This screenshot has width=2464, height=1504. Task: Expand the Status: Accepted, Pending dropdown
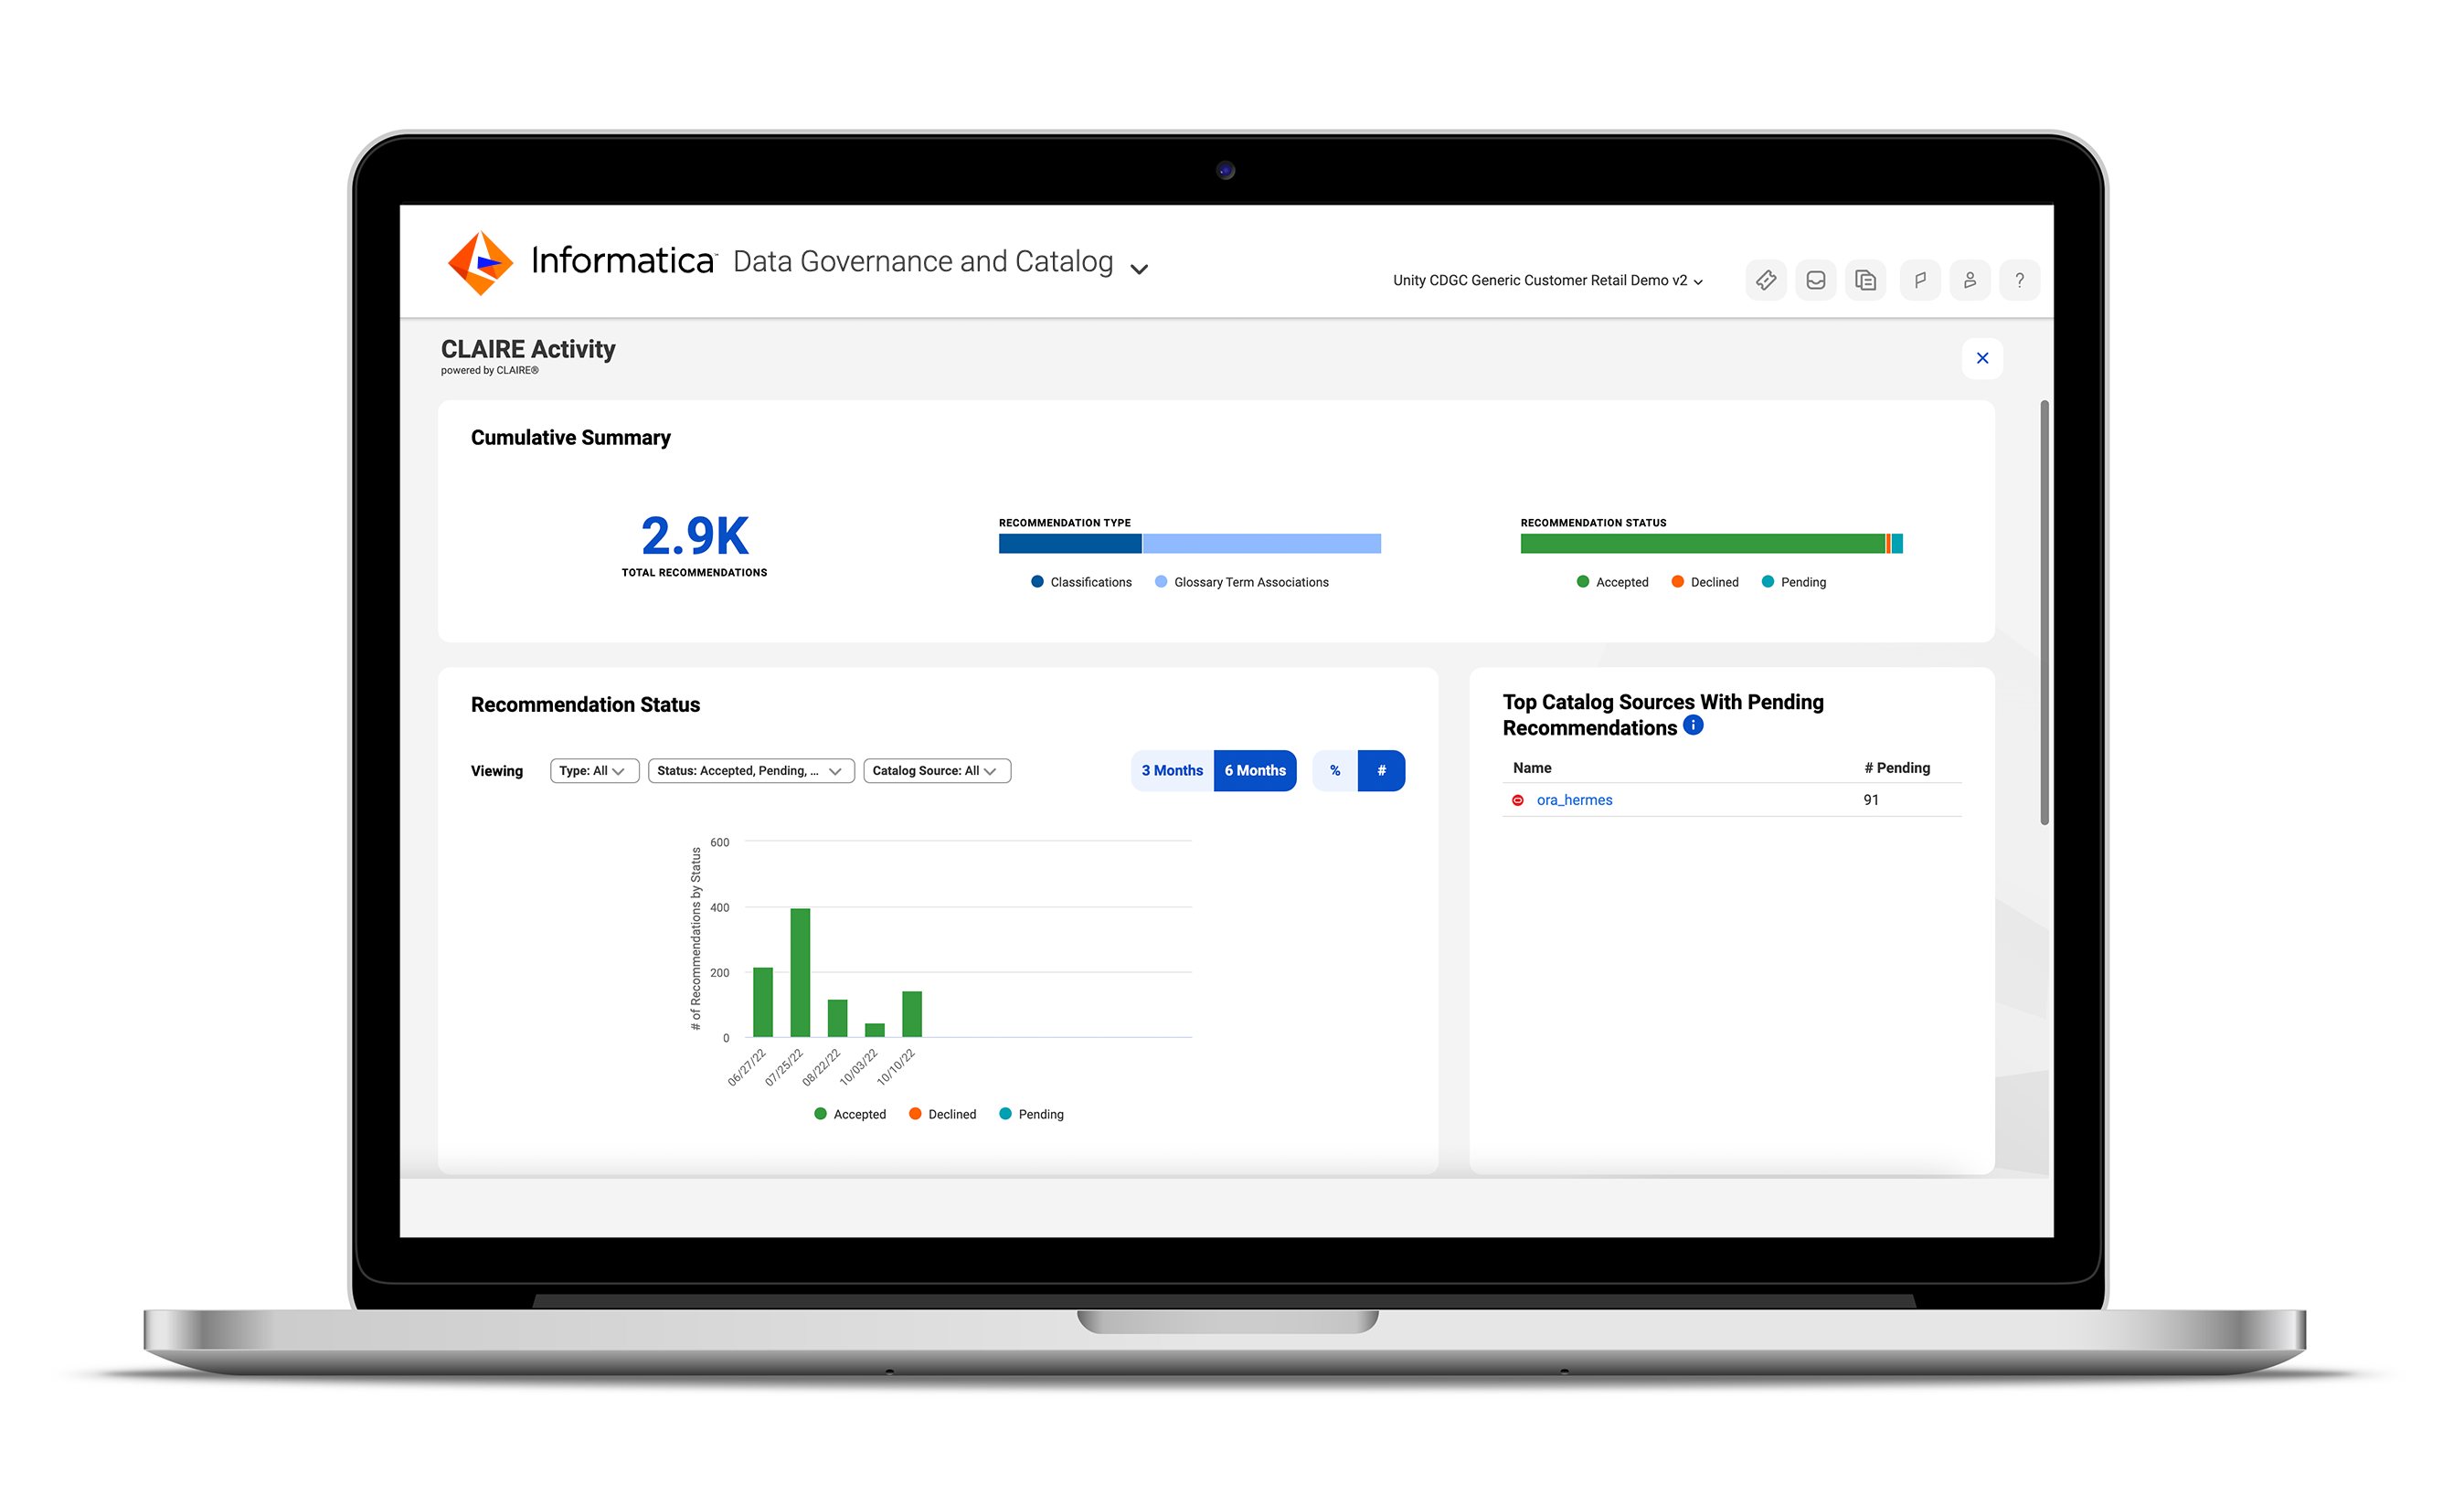coord(748,768)
